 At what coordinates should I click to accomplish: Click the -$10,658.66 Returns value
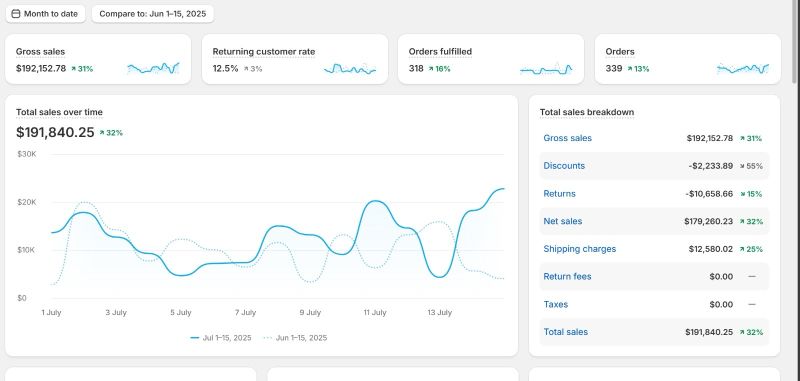click(709, 194)
